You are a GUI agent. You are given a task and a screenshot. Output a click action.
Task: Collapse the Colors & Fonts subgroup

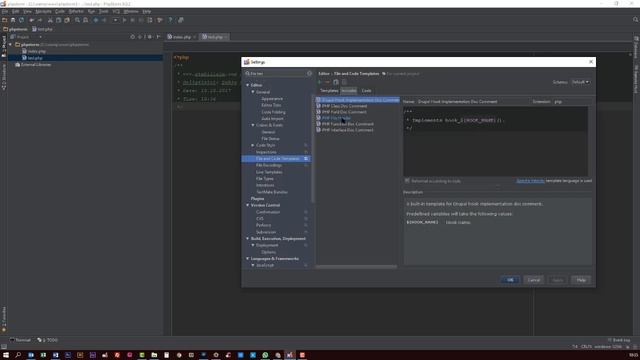(x=253, y=125)
